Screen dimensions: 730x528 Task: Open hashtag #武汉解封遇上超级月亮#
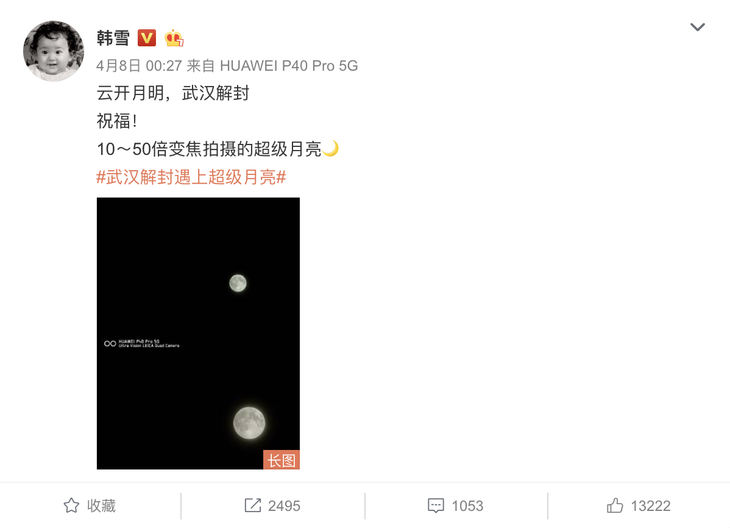tap(191, 177)
